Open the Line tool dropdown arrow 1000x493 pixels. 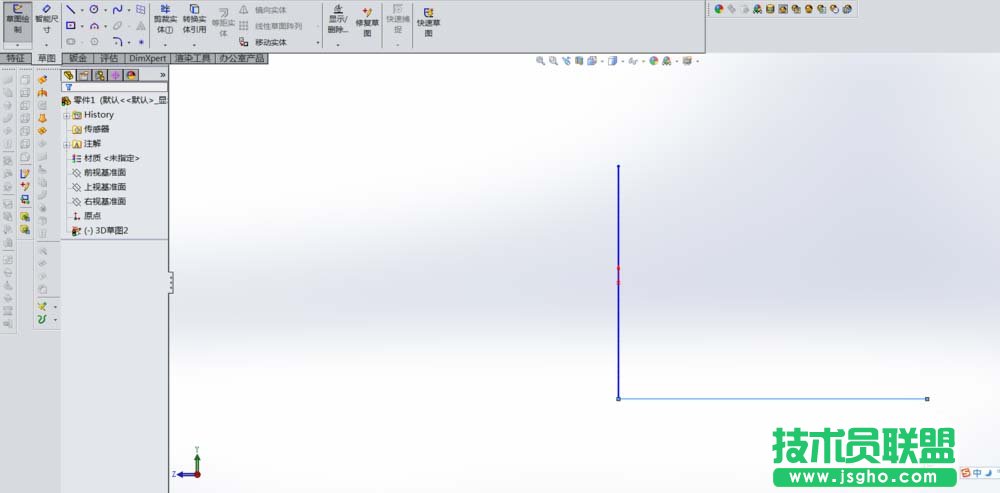point(82,10)
